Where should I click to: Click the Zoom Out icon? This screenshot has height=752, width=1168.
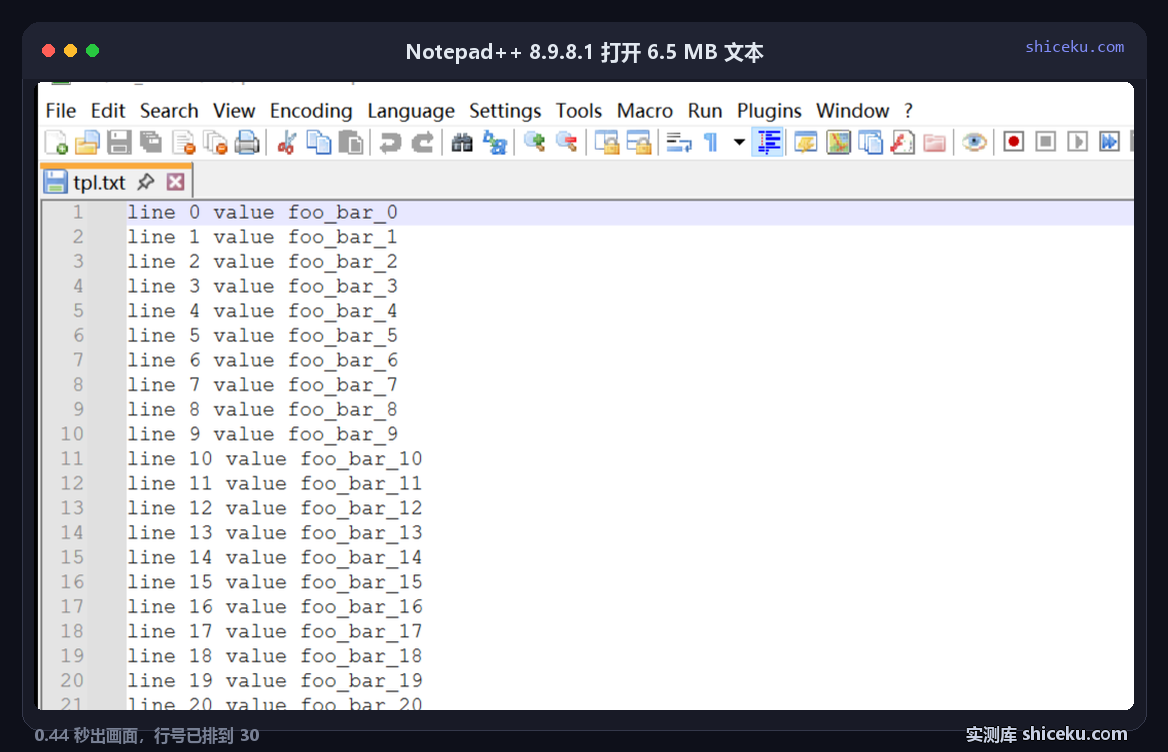pyautogui.click(x=566, y=141)
